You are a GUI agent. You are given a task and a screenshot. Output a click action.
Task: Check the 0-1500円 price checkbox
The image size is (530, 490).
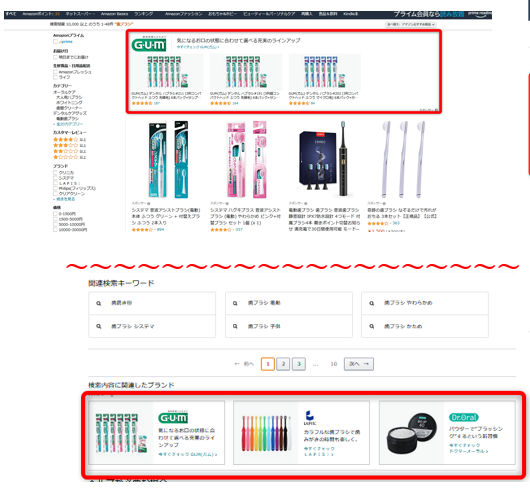pos(55,214)
